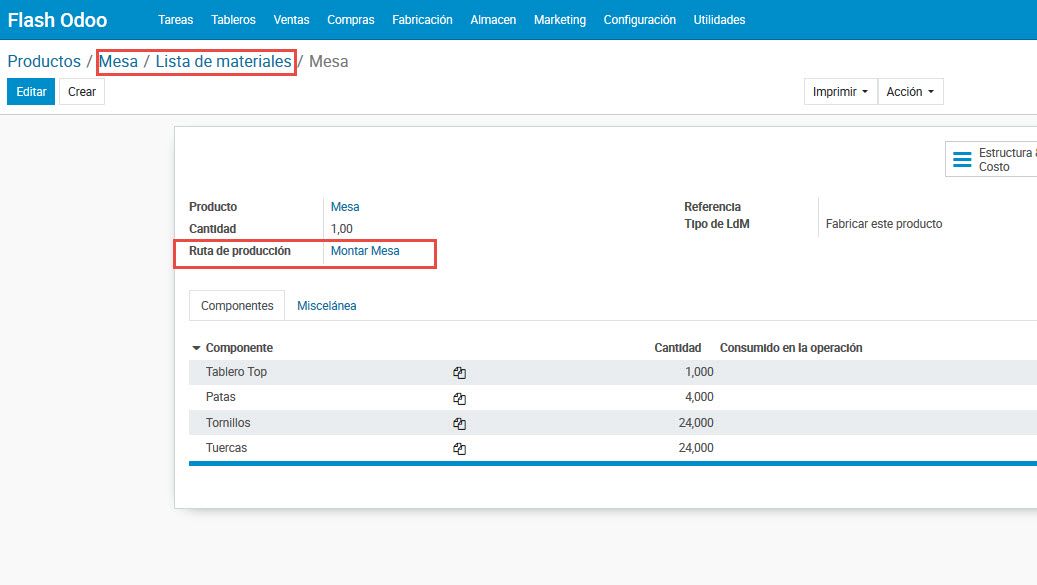Collapse the Componente column sort arrow
Viewport: 1037px width, 585px height.
click(196, 348)
